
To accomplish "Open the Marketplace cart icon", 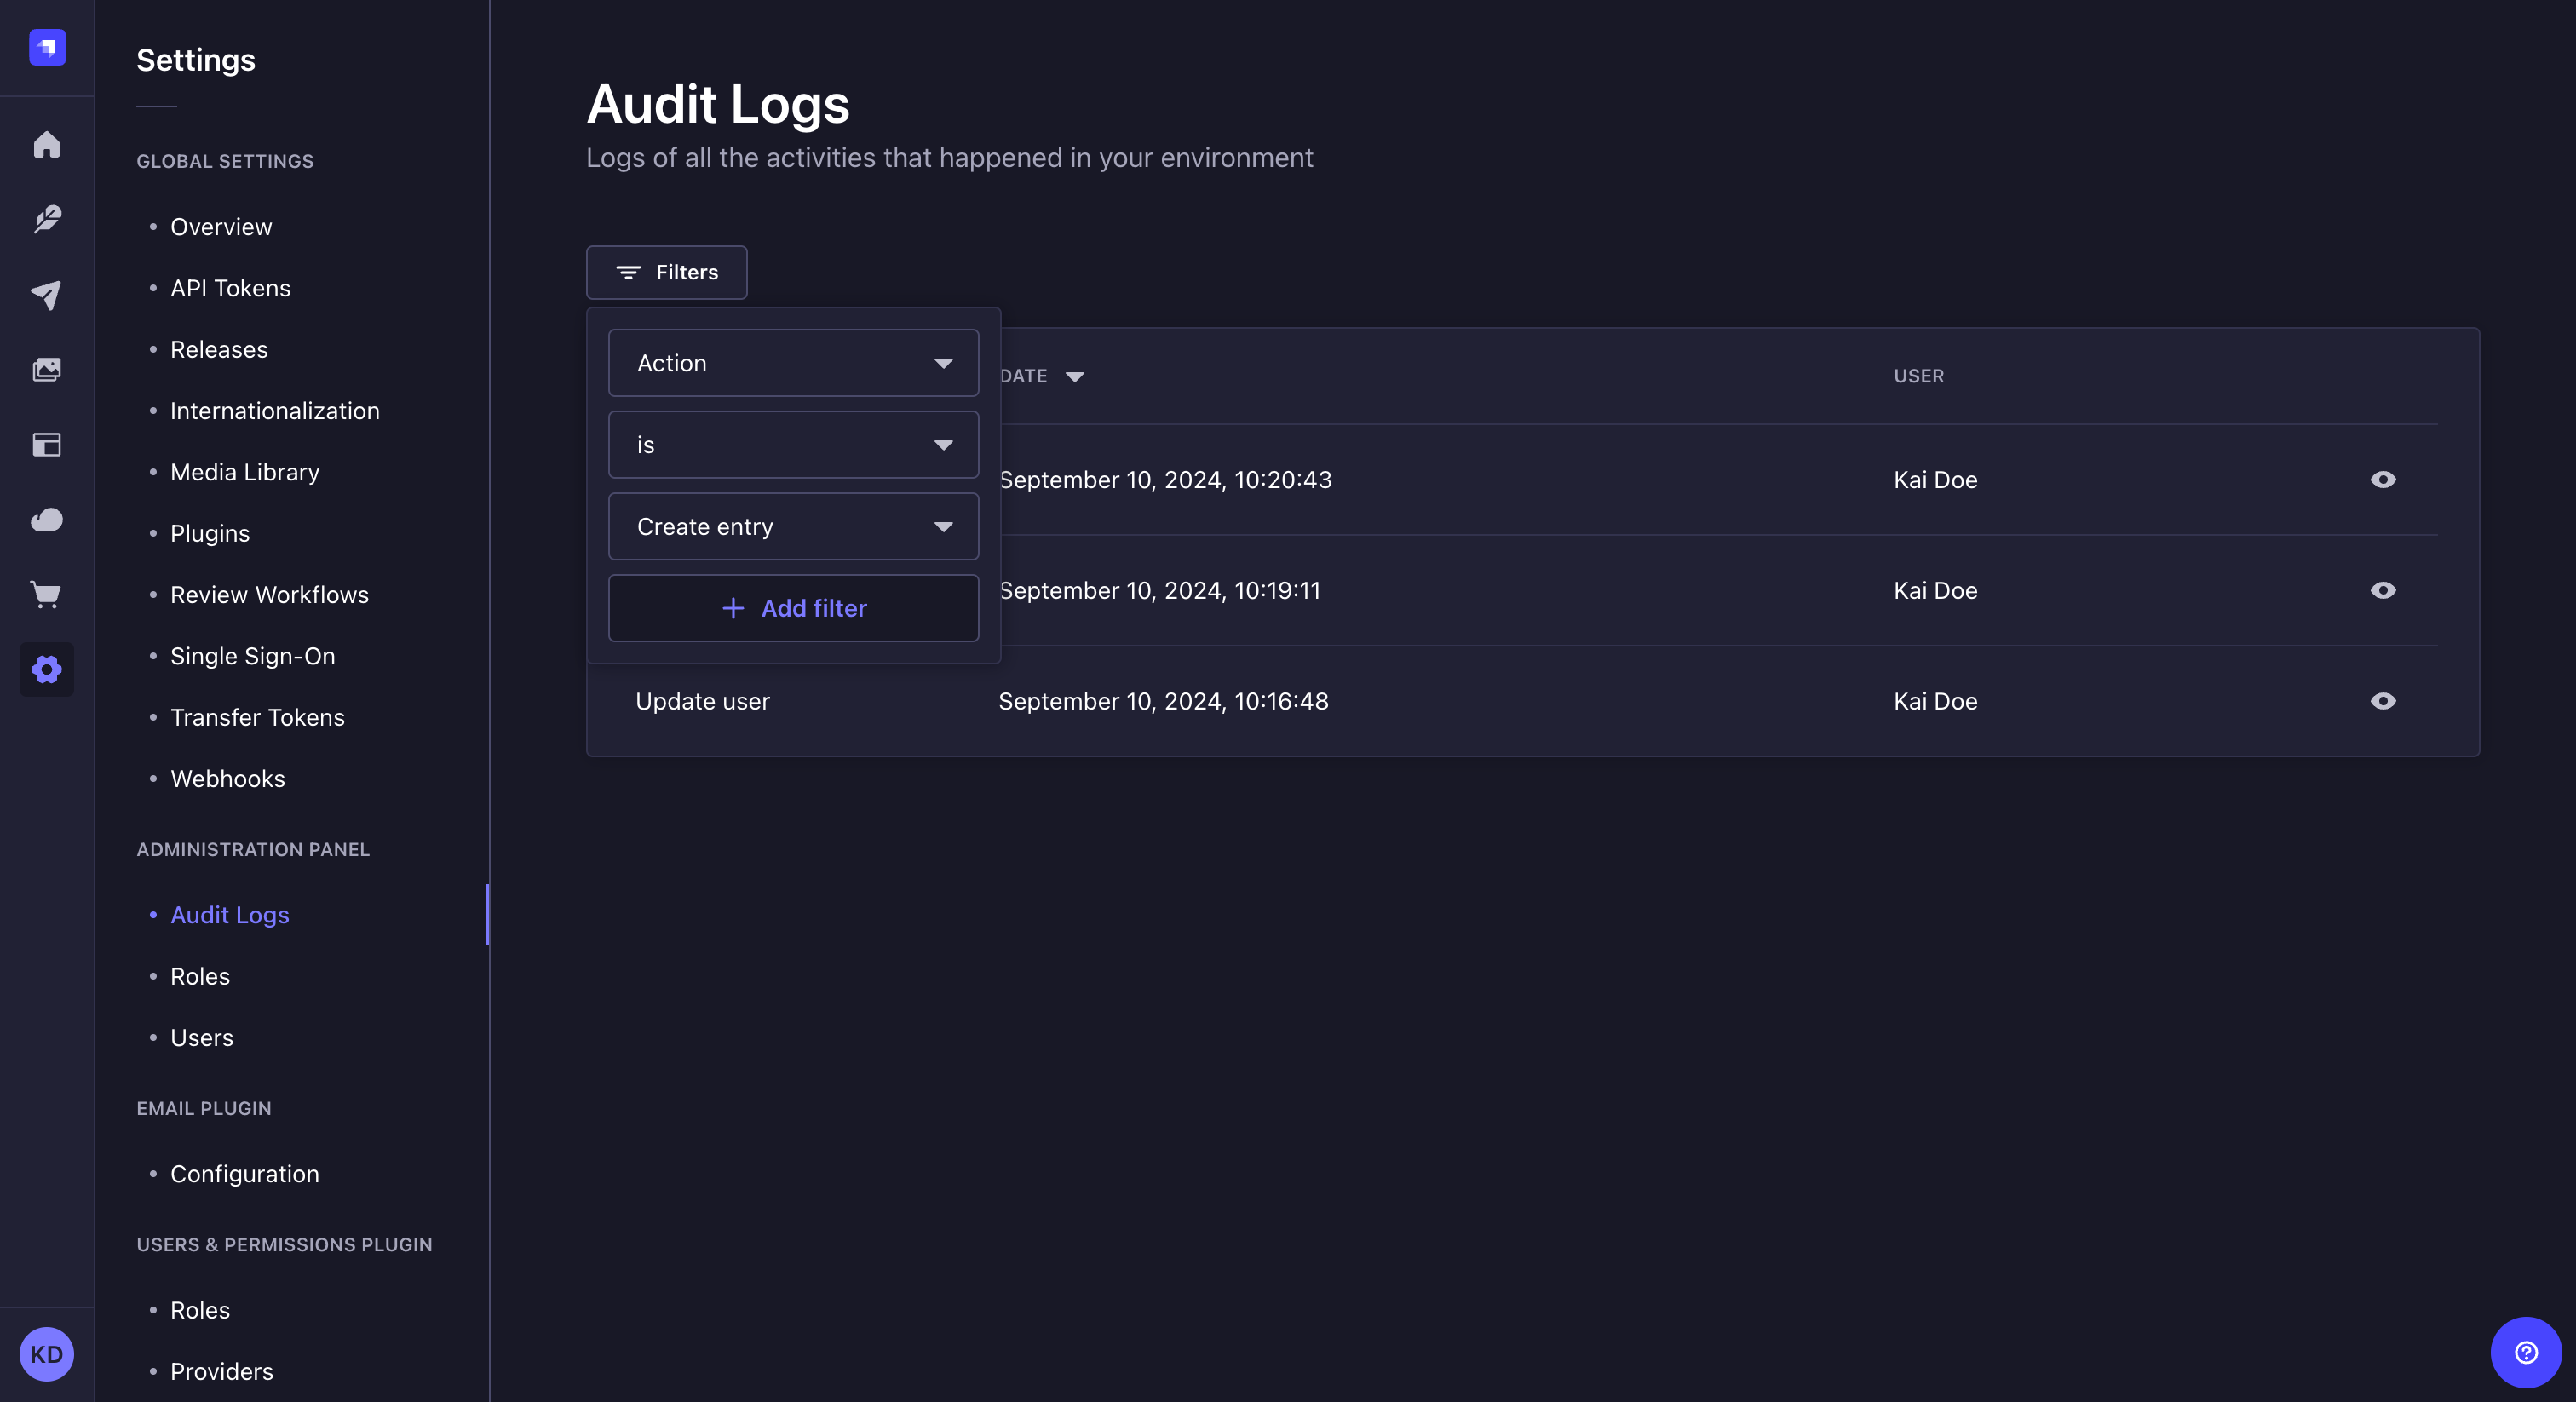I will [x=46, y=595].
